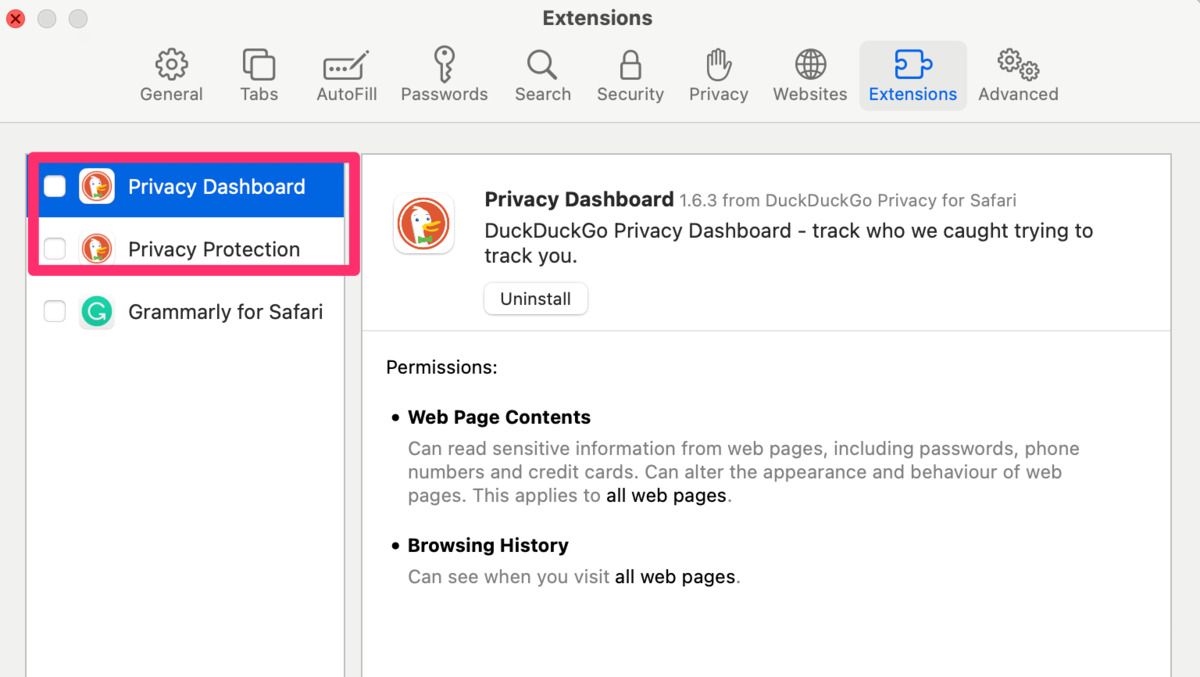Open the AutoFill pencil icon
The image size is (1200, 677).
click(x=346, y=65)
